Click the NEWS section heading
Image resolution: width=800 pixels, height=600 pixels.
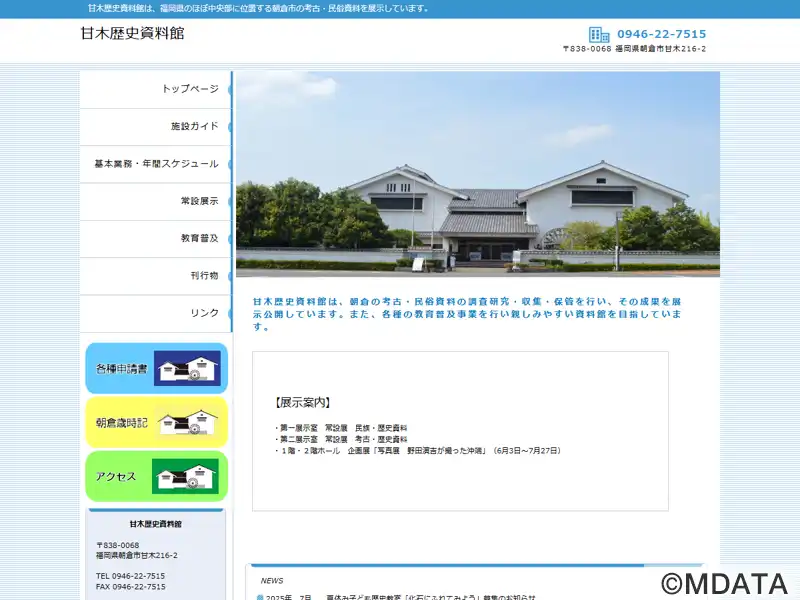[x=272, y=581]
